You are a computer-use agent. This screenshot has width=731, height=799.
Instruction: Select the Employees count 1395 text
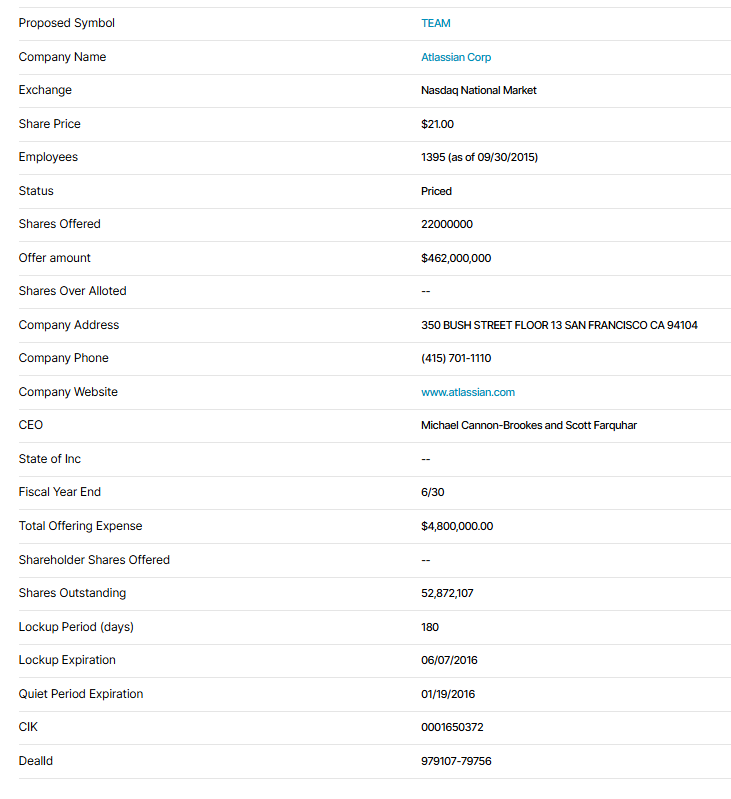tap(479, 157)
